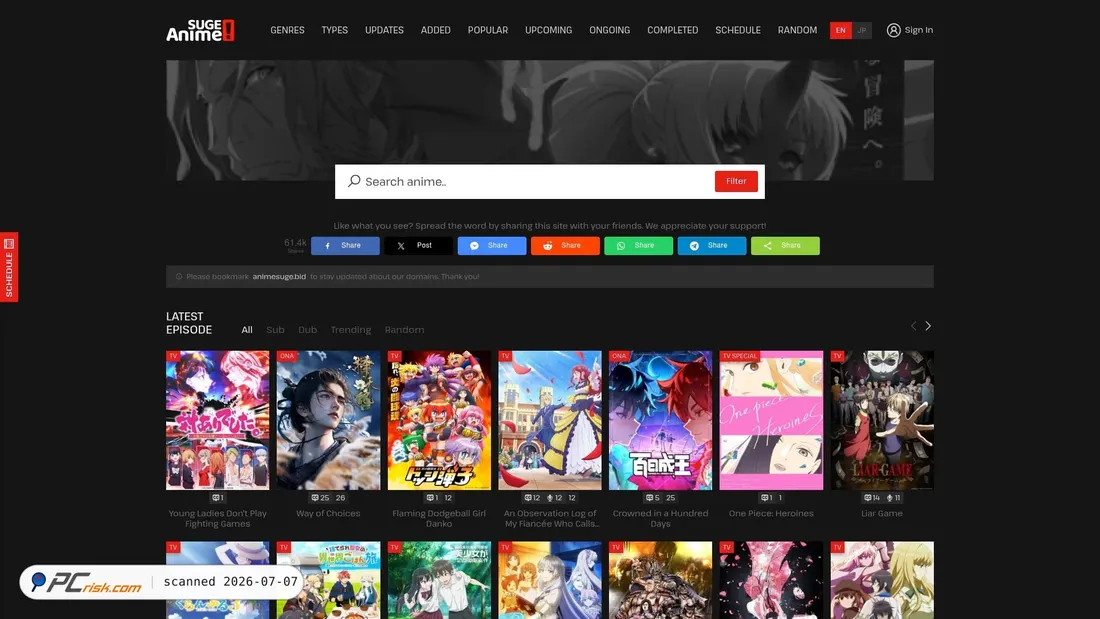Open the Crowned in a Hundred Days poster
The image size is (1100, 619).
tap(660, 420)
